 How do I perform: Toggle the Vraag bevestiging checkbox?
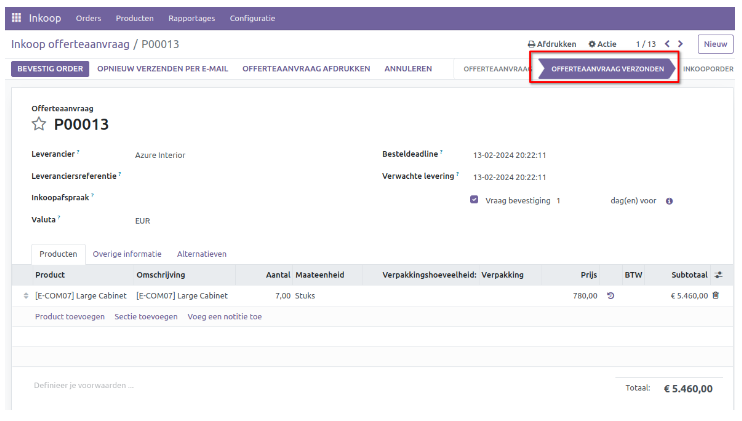(x=474, y=200)
